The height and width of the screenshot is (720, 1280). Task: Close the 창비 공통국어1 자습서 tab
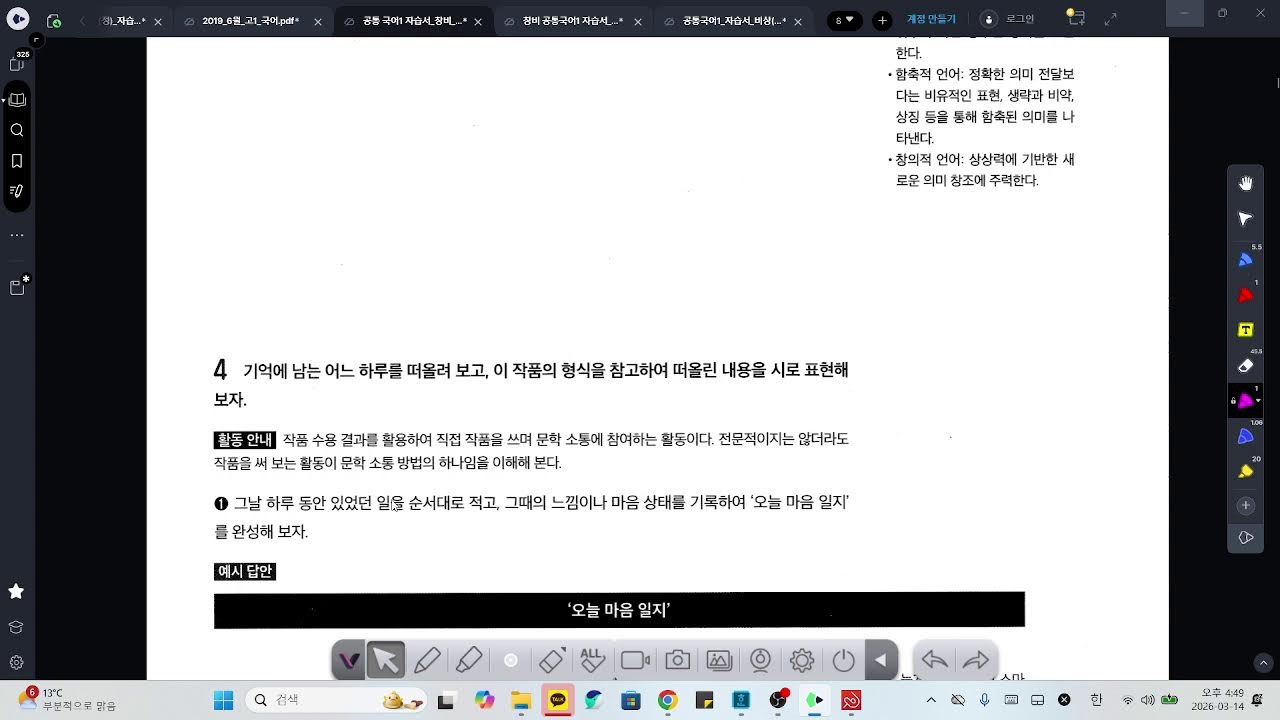point(640,21)
